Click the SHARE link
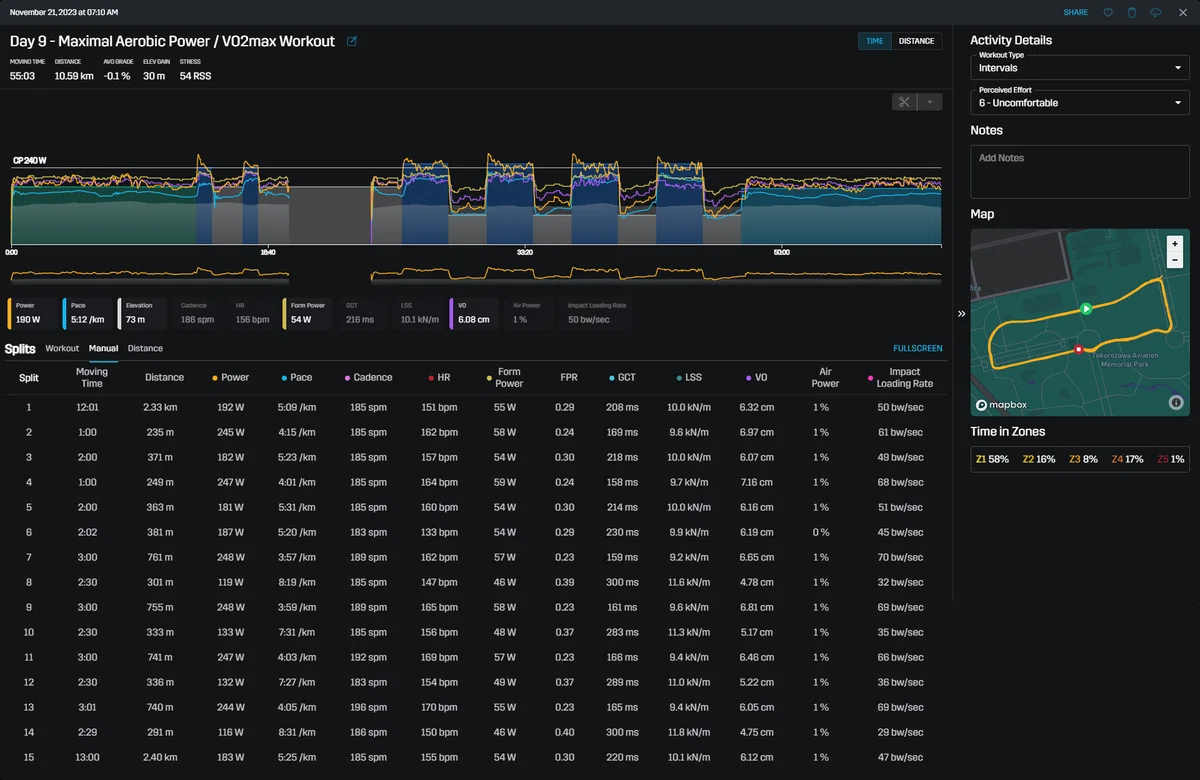1200x780 pixels. (x=1076, y=12)
